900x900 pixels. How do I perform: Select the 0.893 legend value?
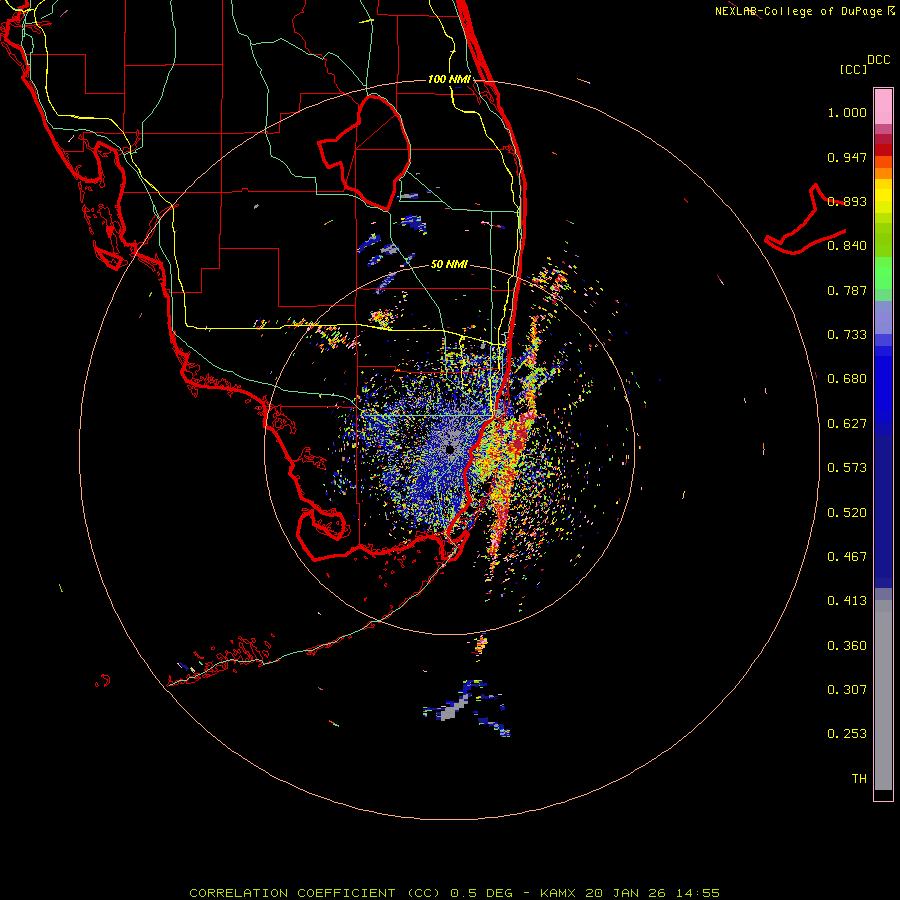click(847, 201)
